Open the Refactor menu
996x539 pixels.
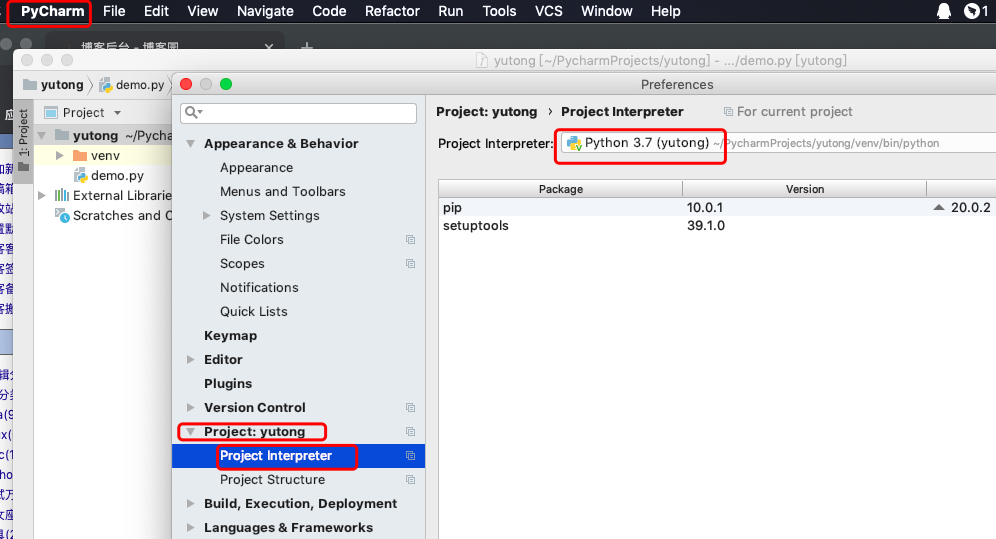392,11
